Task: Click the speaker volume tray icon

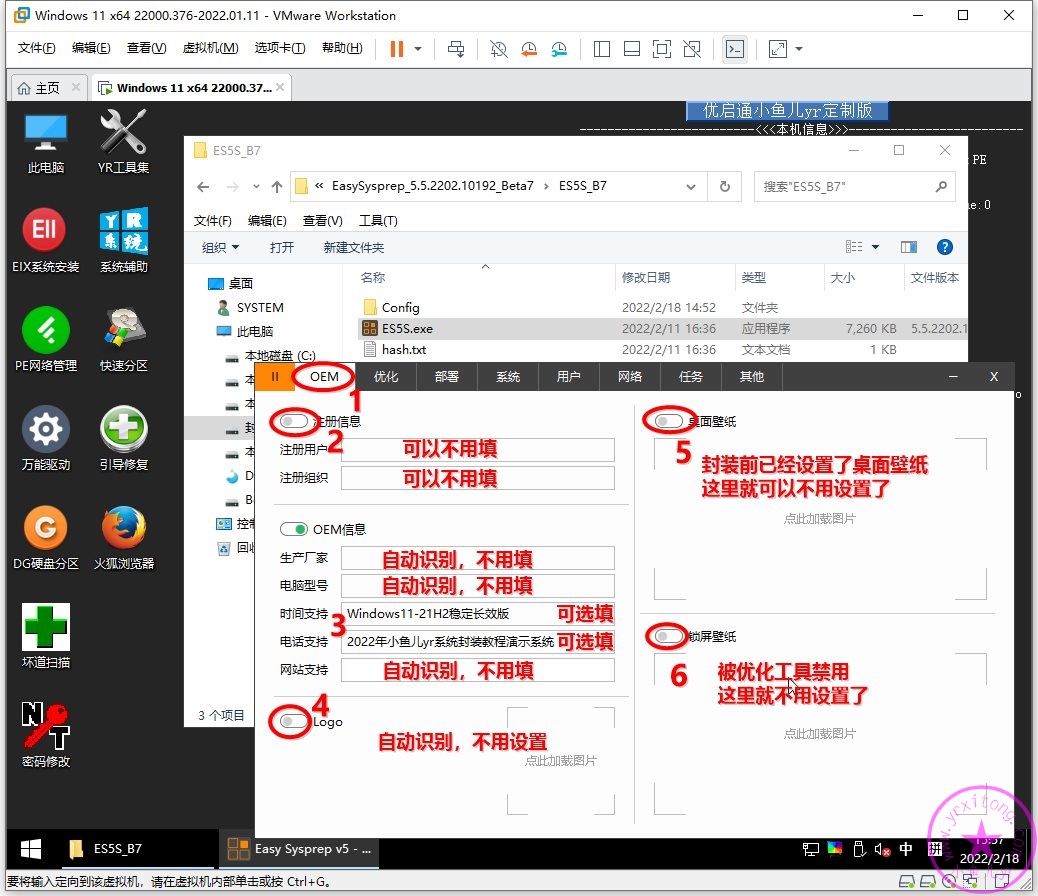Action: [882, 849]
